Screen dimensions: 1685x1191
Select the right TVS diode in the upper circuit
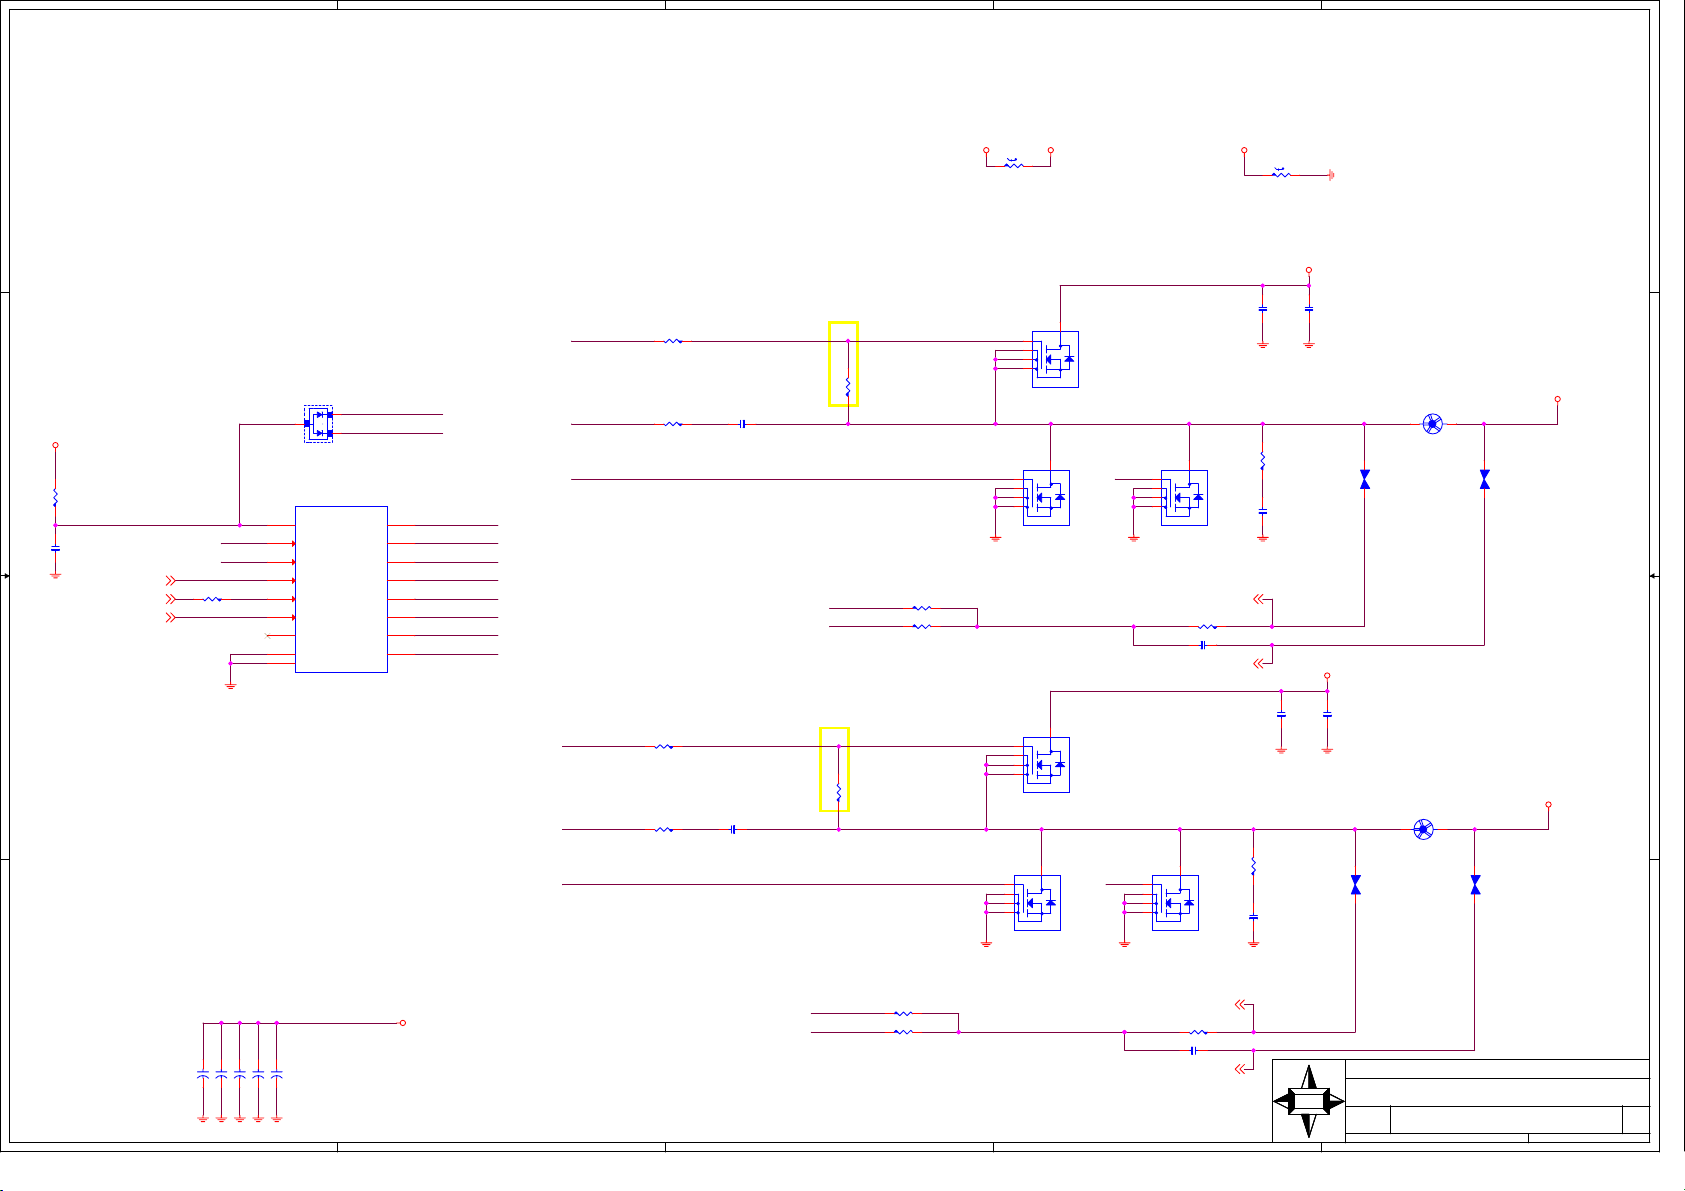pyautogui.click(x=1484, y=480)
